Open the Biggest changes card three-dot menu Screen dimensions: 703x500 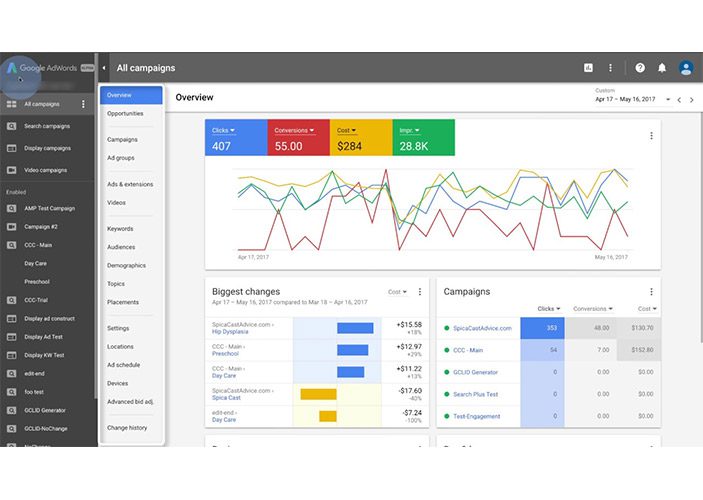[420, 292]
